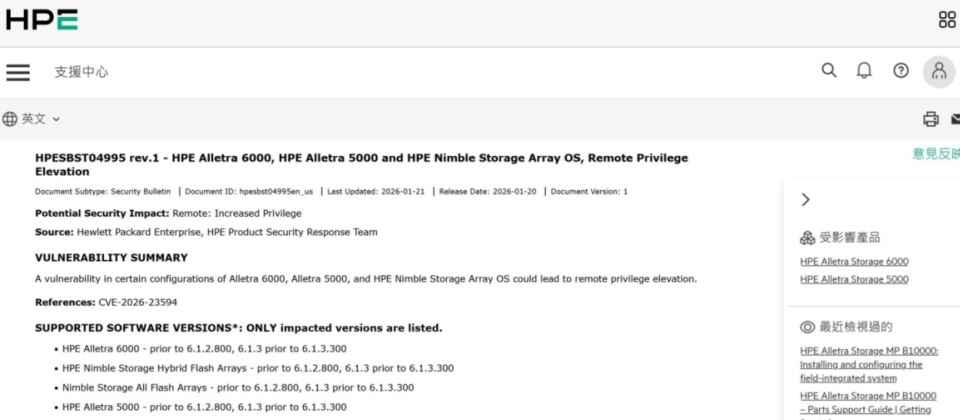Click the HPE logo
Image resolution: width=960 pixels, height=420 pixels.
pyautogui.click(x=41, y=19)
